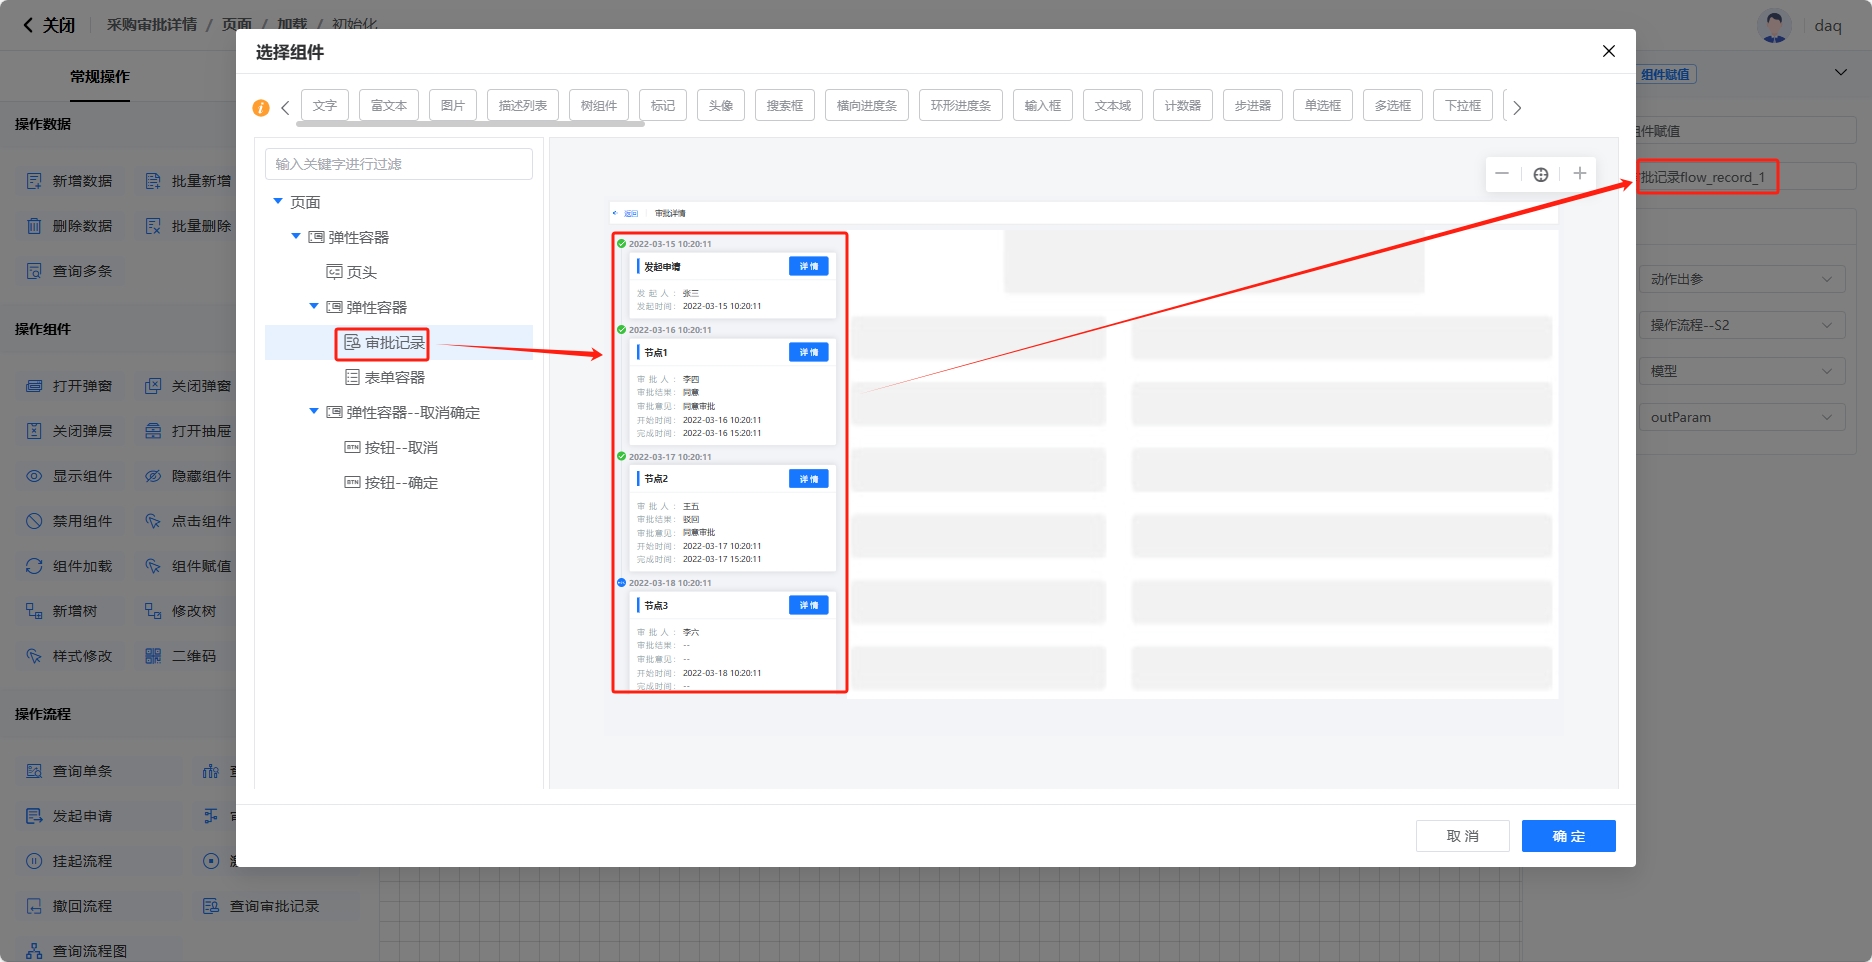Switch to the 搜索框 component tab
This screenshot has height=962, width=1872.
[784, 106]
